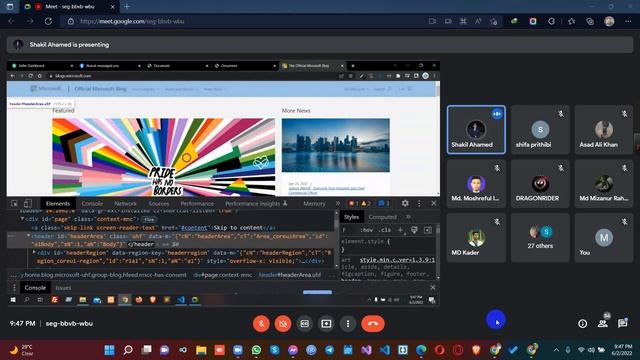Click the shared presentation screen area

click(x=223, y=184)
